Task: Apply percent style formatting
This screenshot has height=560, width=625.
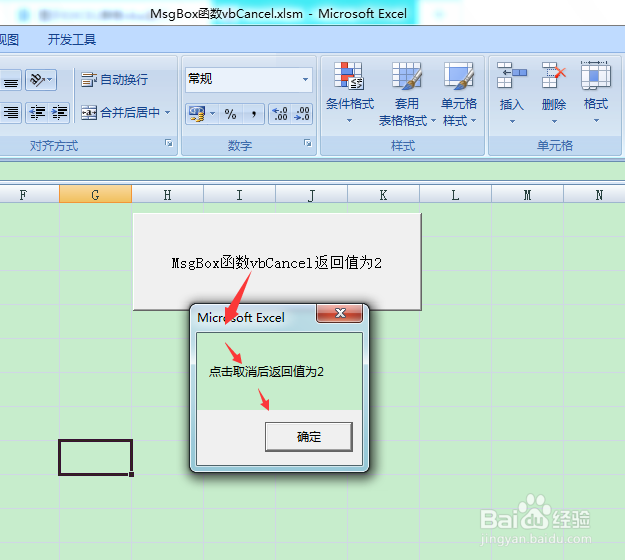Action: pos(230,114)
